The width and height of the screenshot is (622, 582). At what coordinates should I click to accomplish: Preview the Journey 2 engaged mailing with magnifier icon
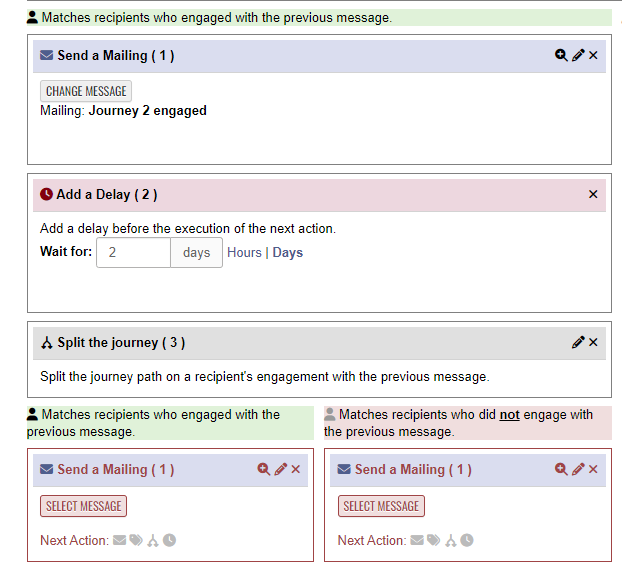[x=561, y=55]
